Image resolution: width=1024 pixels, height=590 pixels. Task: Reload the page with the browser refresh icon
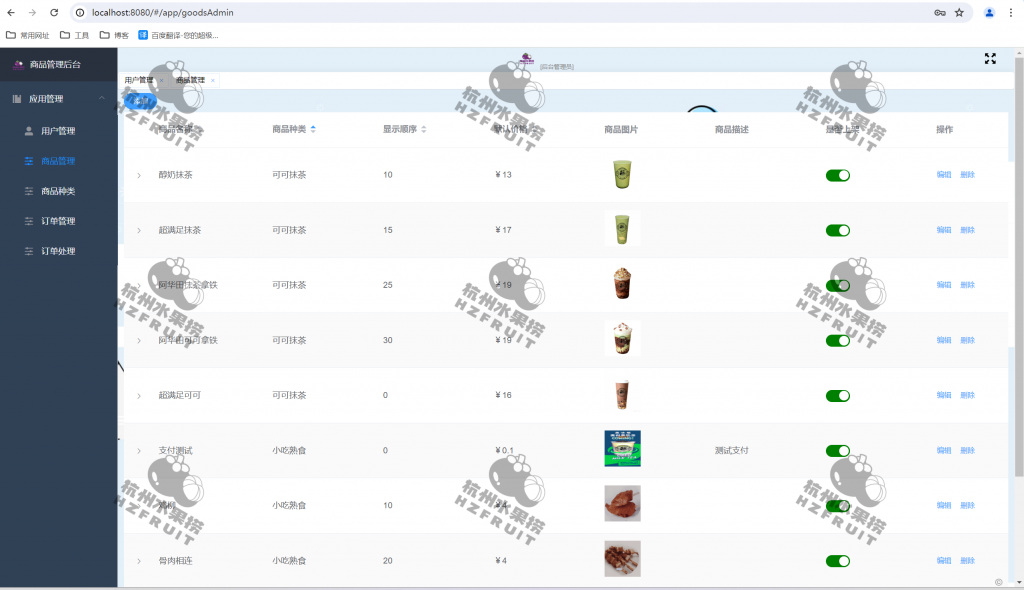coord(55,13)
